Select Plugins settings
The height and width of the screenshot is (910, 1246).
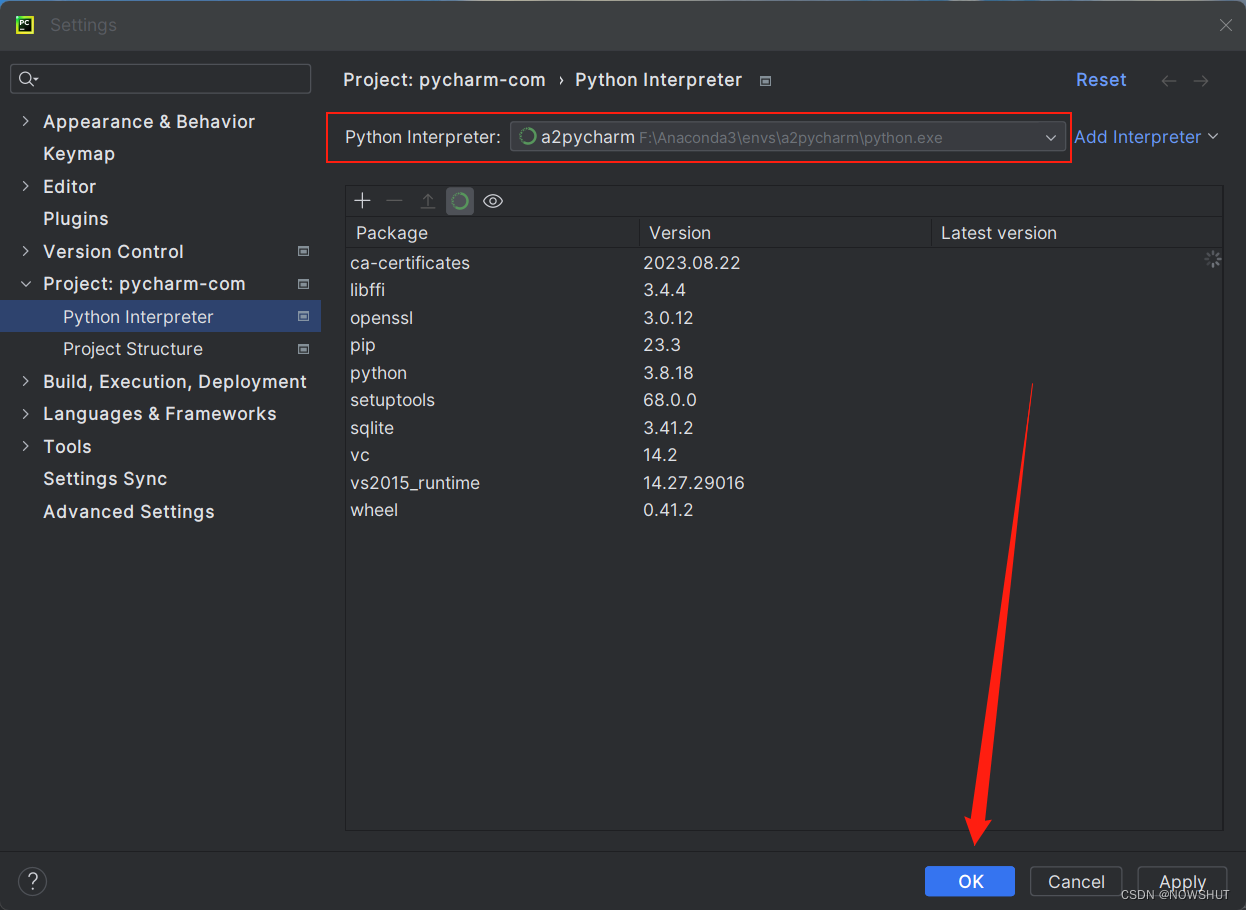pyautogui.click(x=76, y=219)
